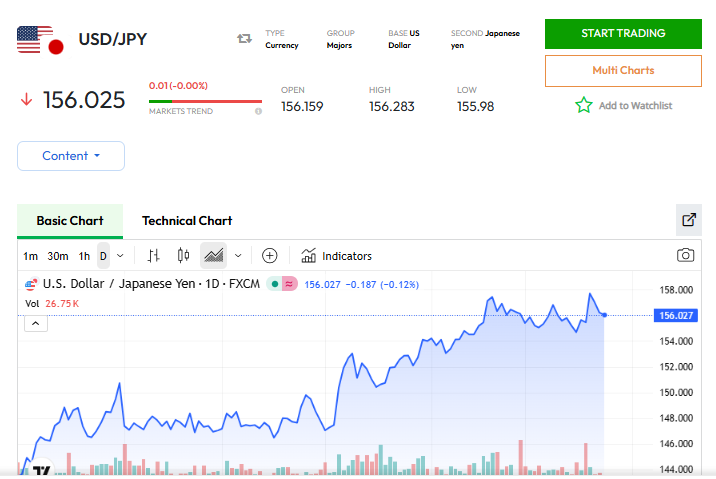Screen dimensions: 716x479
Task: Select the 30m timeframe
Action: (x=58, y=256)
